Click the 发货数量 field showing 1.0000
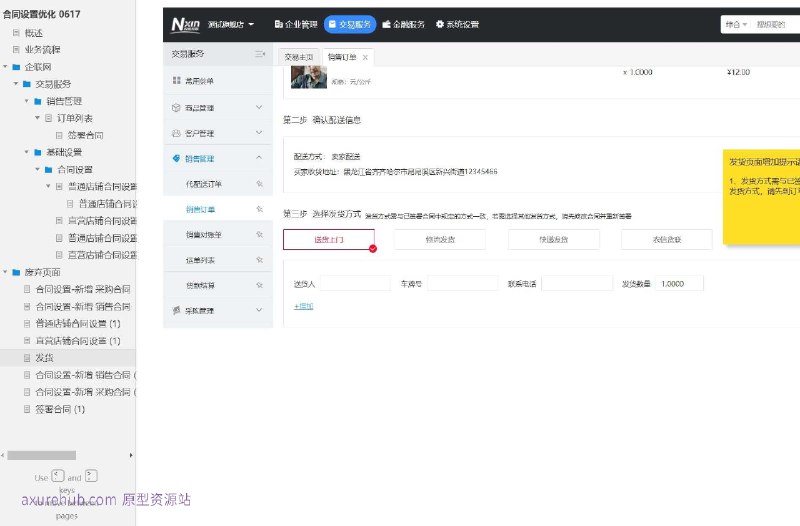 [679, 283]
